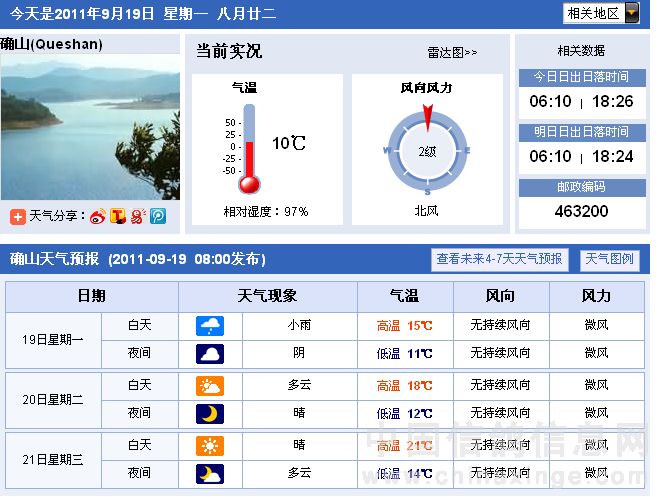Click the orange plus share icon
Screen dimensions: 658x497
18,217
